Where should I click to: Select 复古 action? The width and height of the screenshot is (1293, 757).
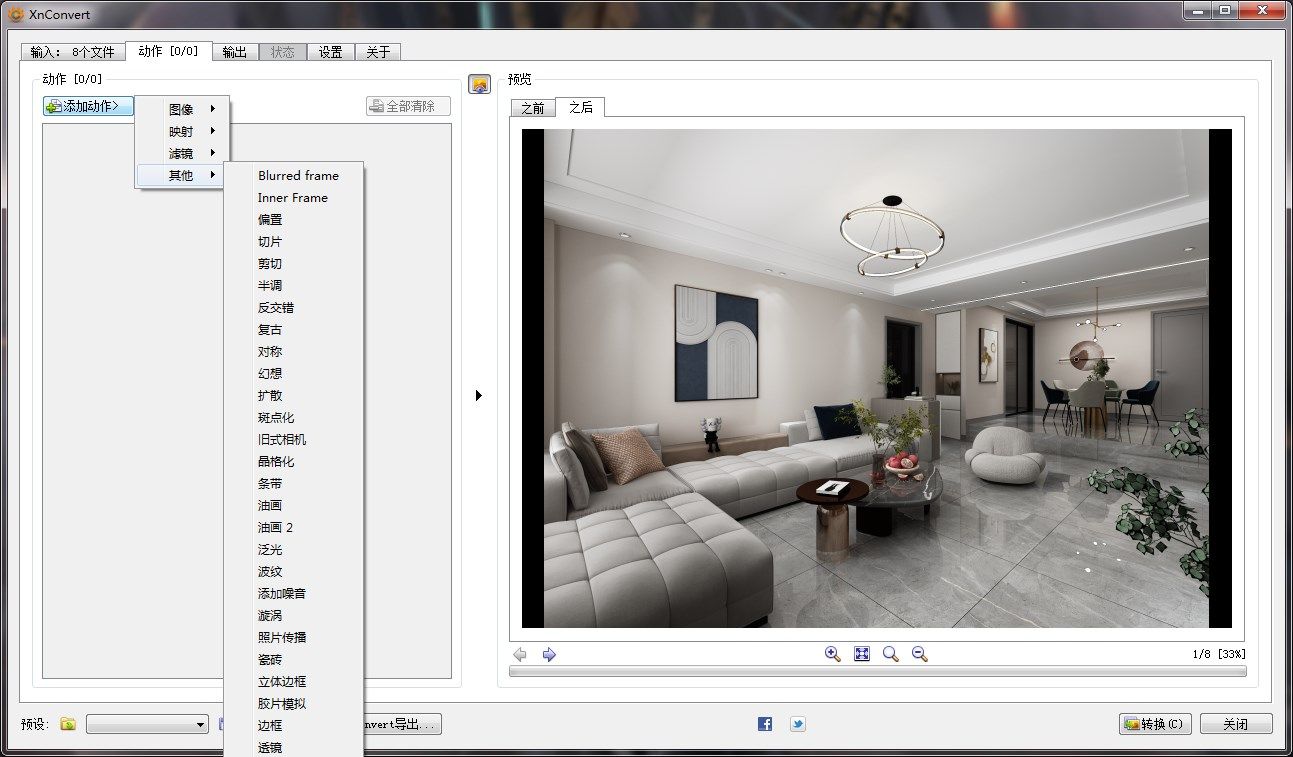click(x=270, y=329)
